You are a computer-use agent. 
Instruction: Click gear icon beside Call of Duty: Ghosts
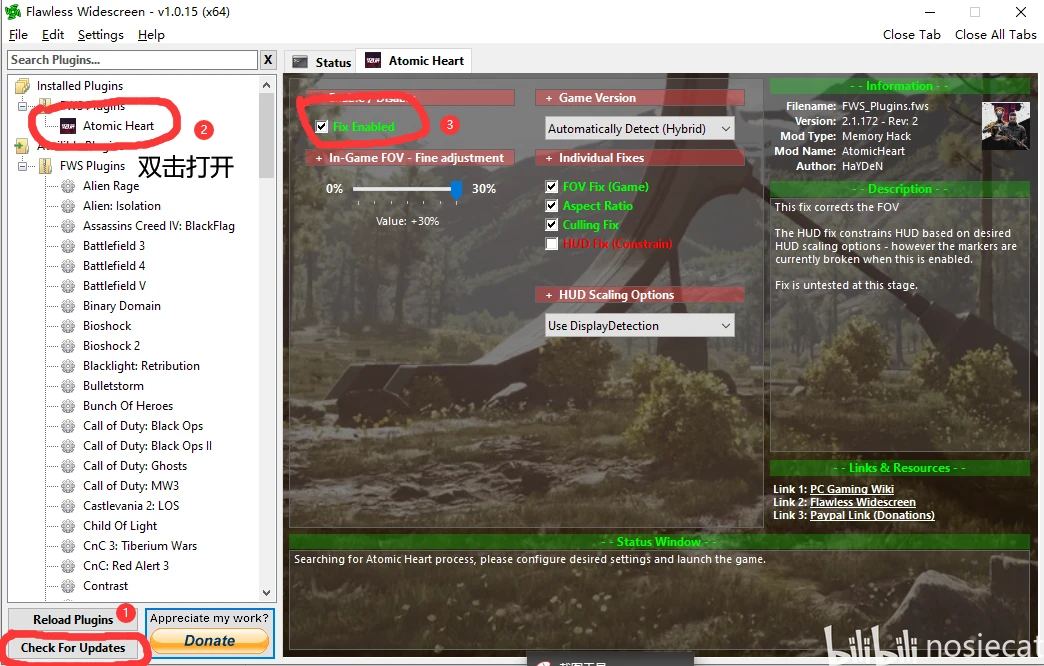[68, 466]
